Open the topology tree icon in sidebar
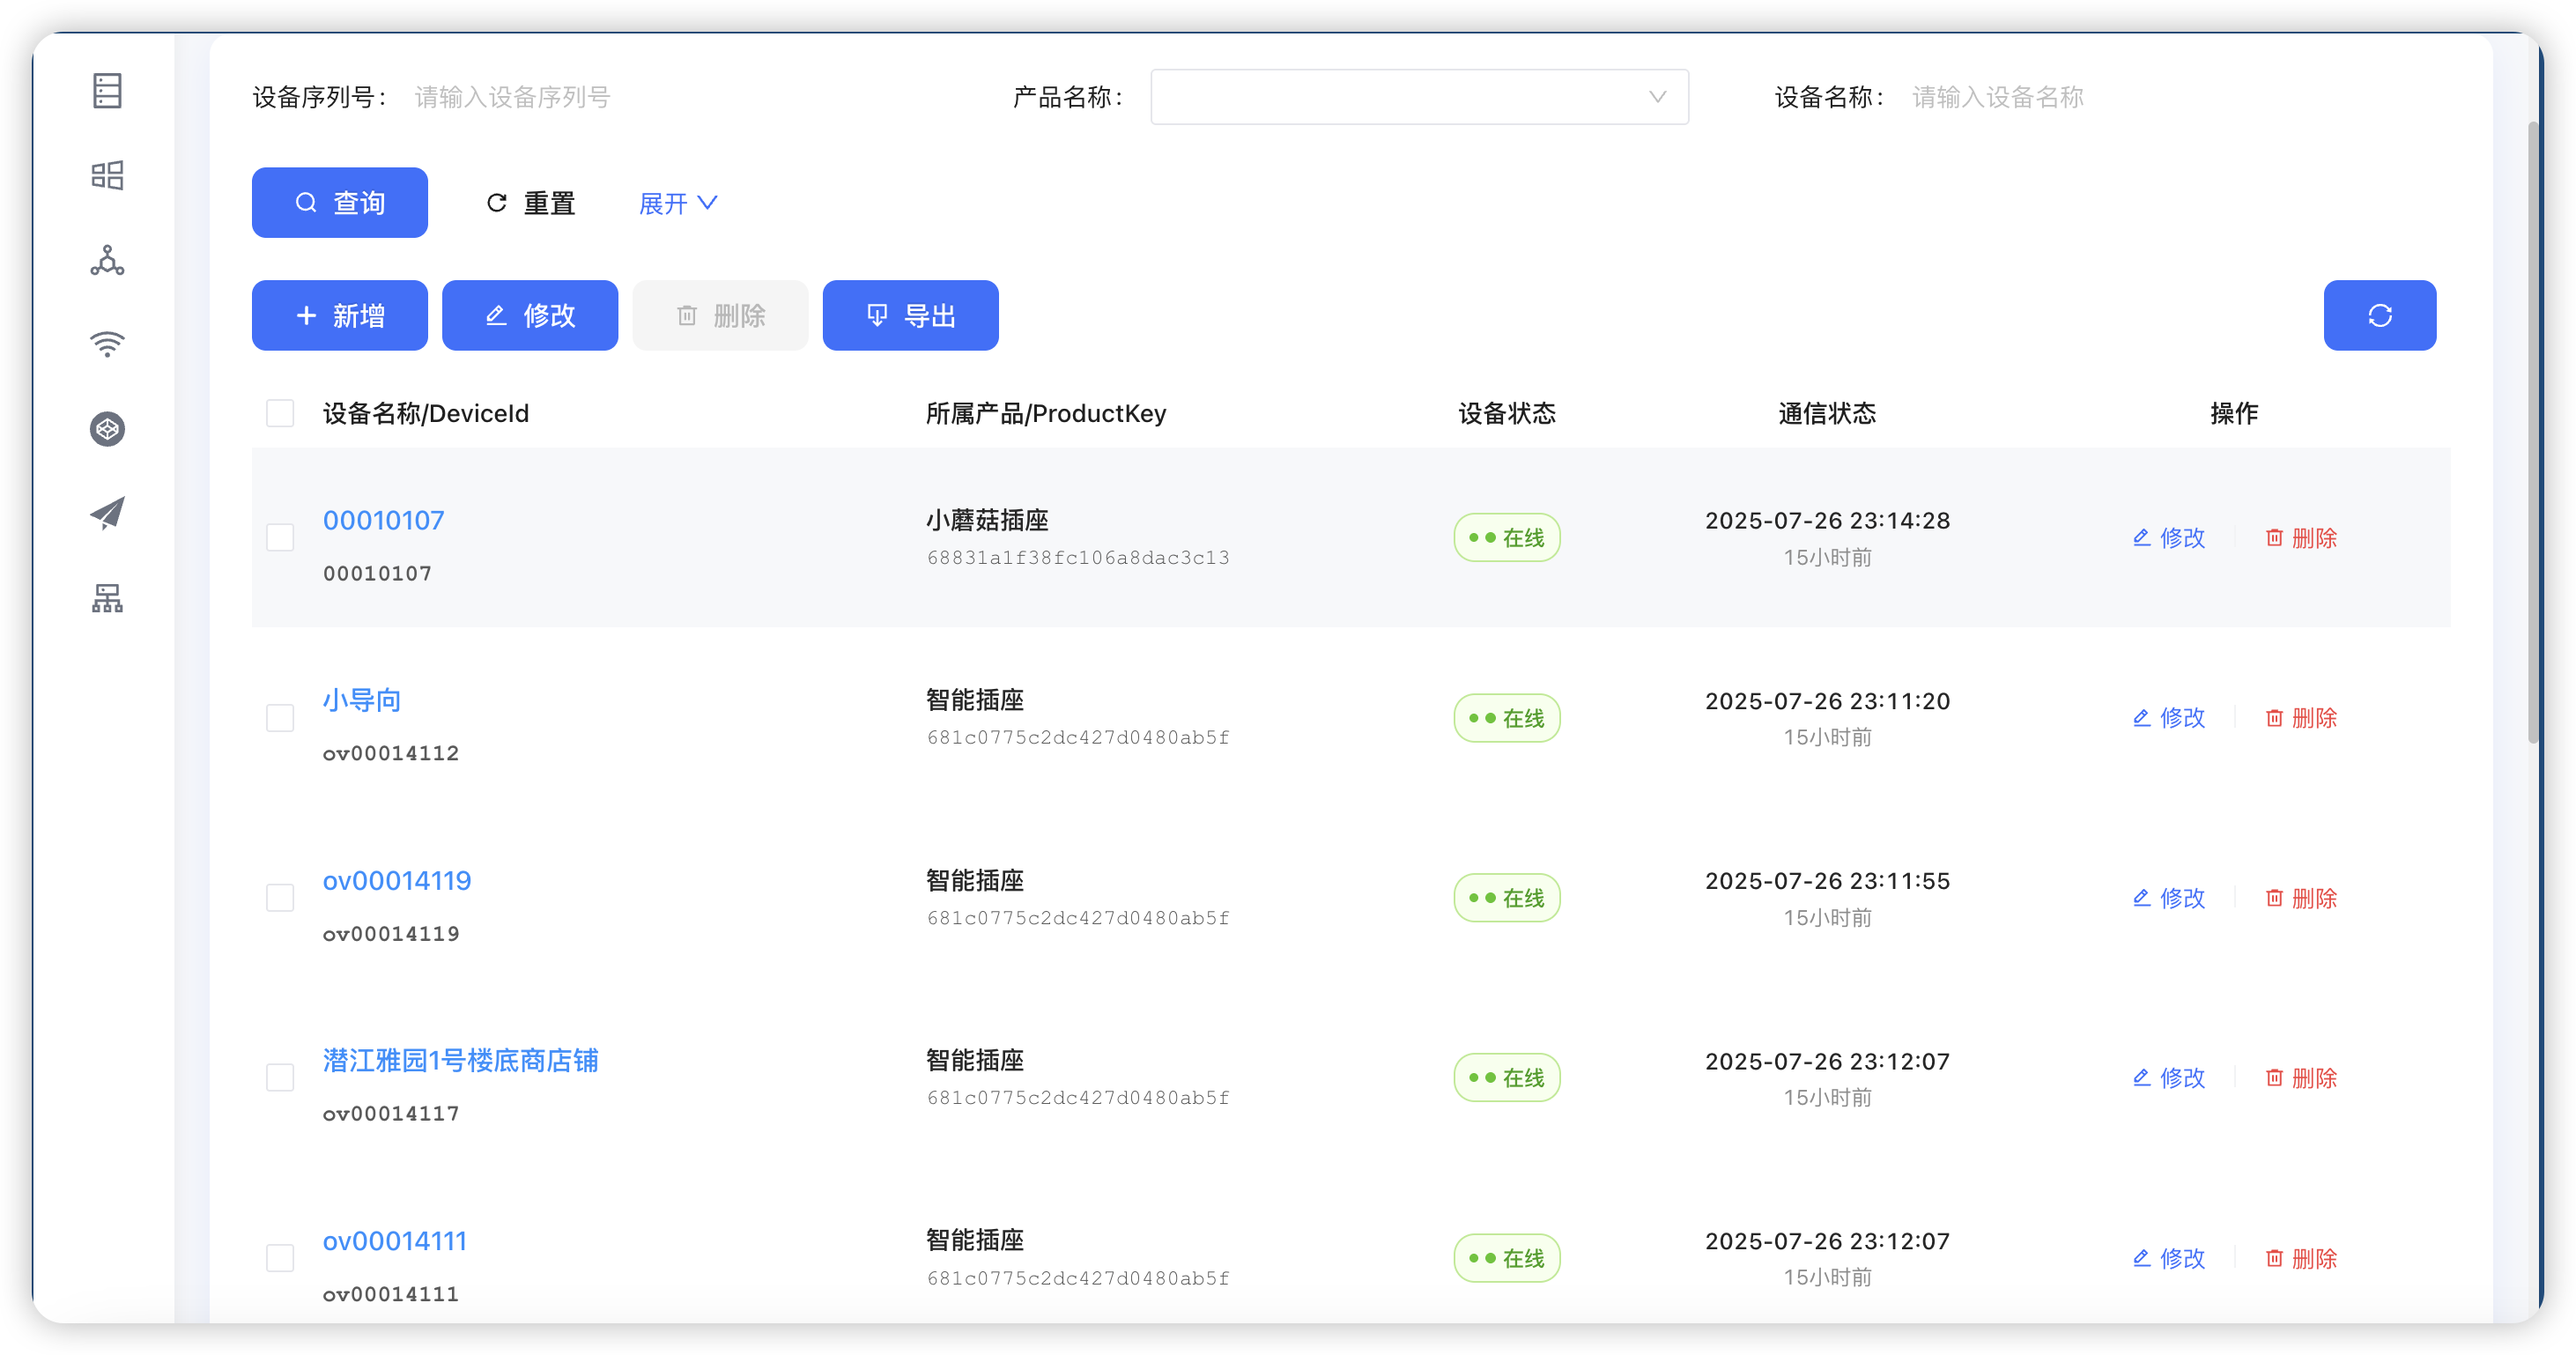Image resolution: width=2576 pixels, height=1355 pixels. (x=107, y=598)
